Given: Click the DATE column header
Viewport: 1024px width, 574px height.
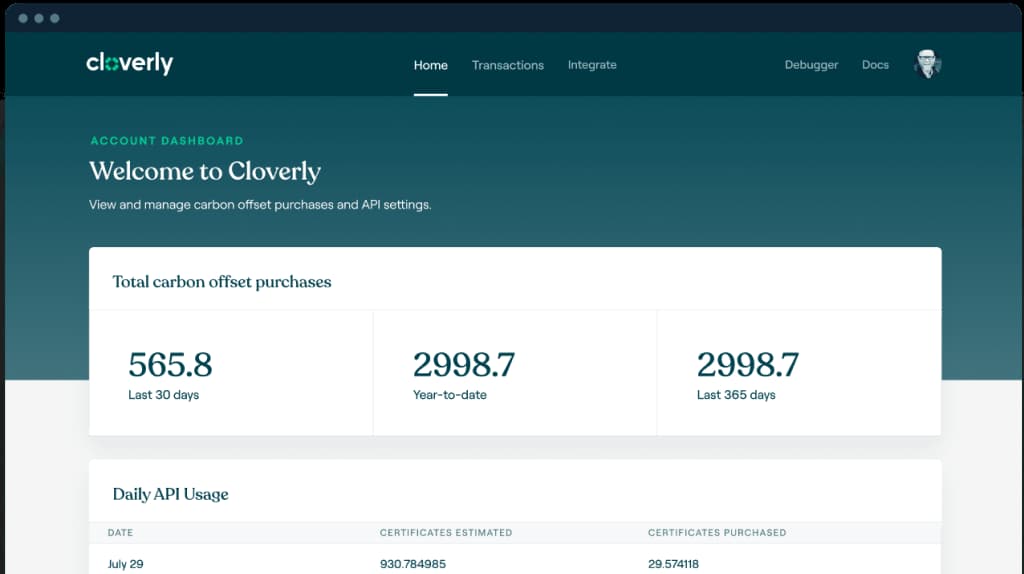Looking at the screenshot, I should [x=120, y=533].
